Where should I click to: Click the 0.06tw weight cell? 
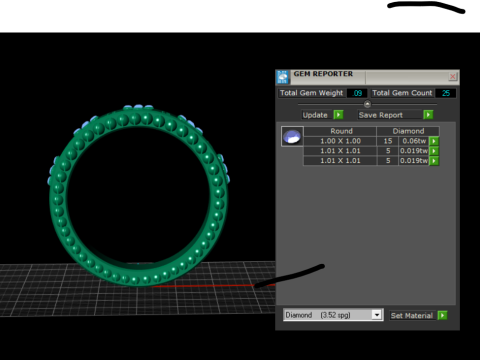click(x=414, y=141)
